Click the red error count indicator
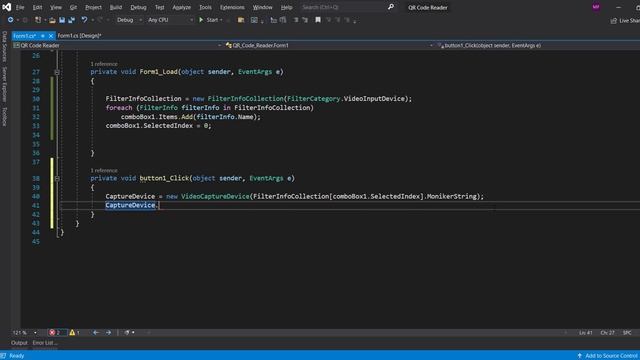 pos(55,333)
